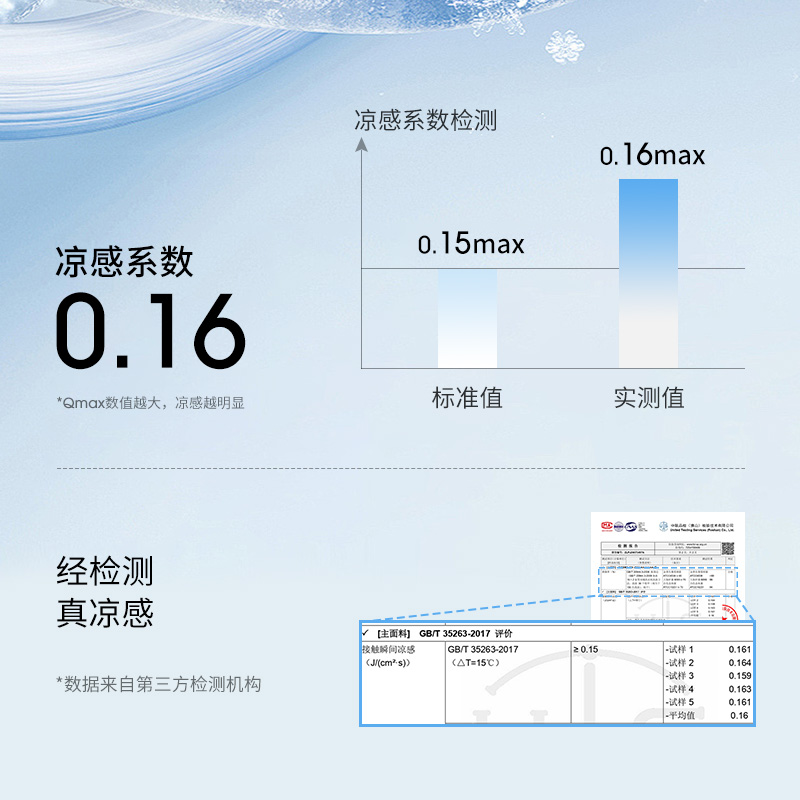Click the cell 接触瞬间凉感
This screenshot has width=800, height=800.
[389, 649]
